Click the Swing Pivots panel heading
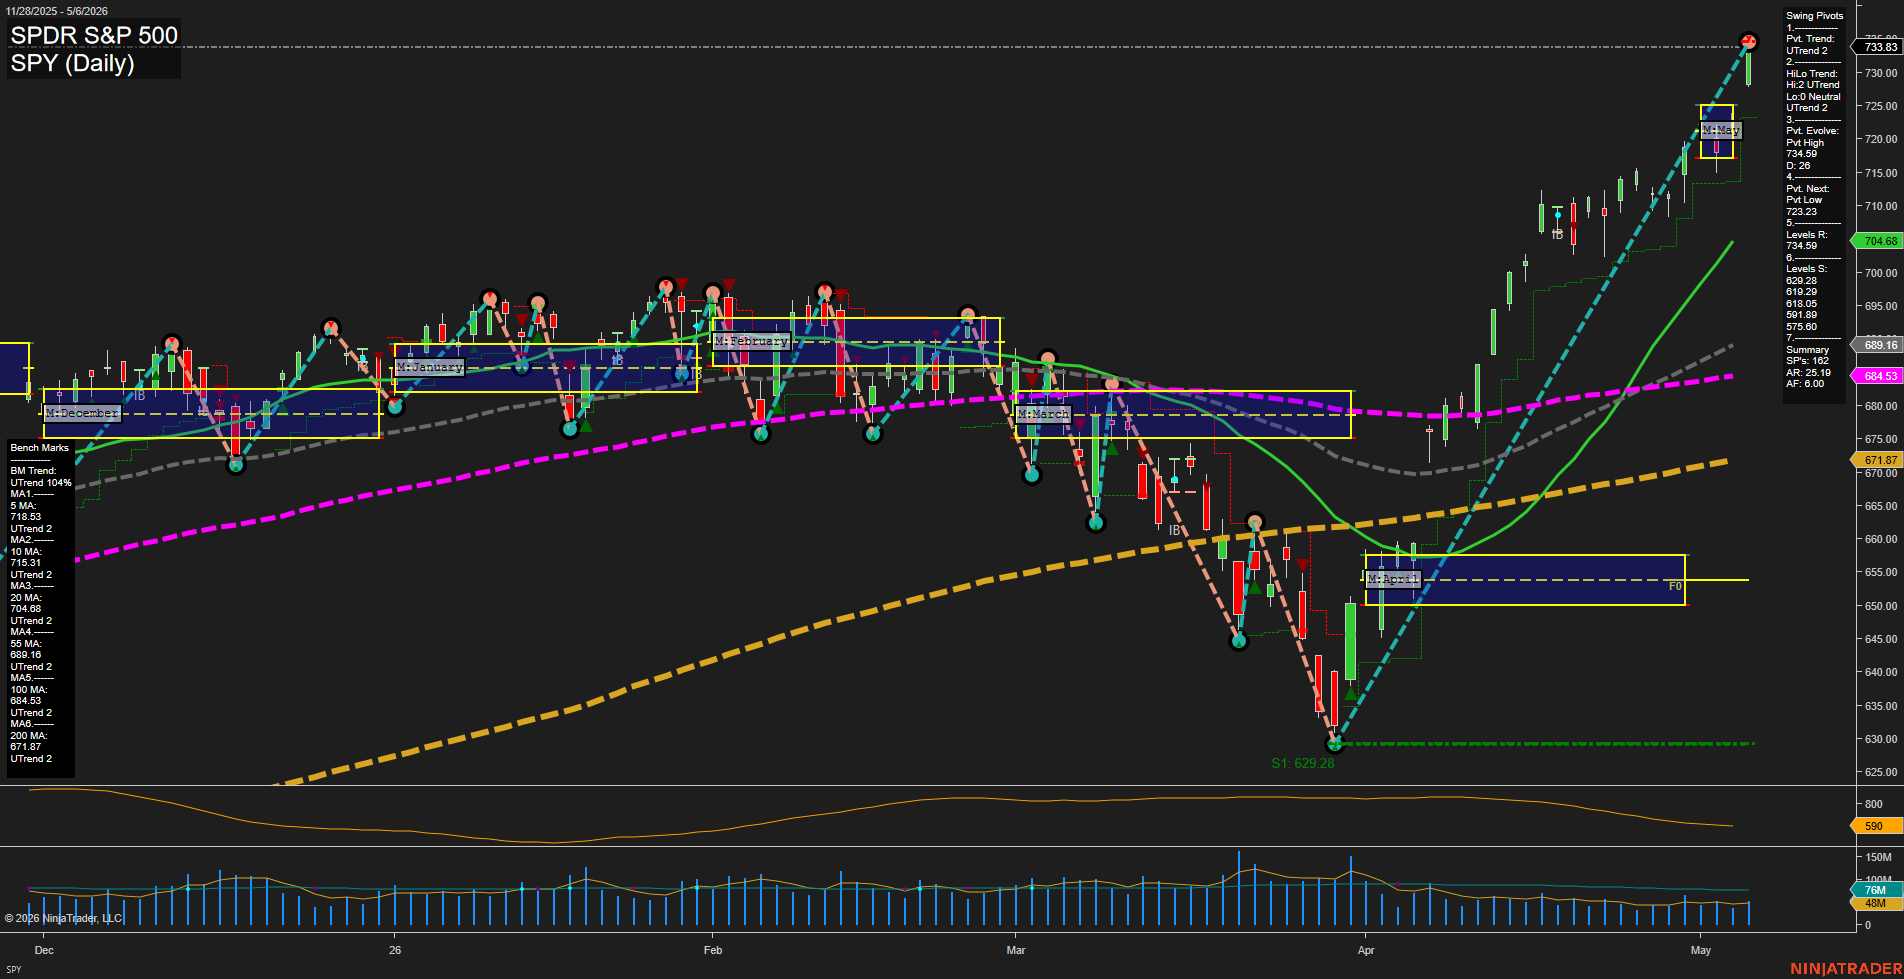Image resolution: width=1904 pixels, height=979 pixels. (1814, 16)
